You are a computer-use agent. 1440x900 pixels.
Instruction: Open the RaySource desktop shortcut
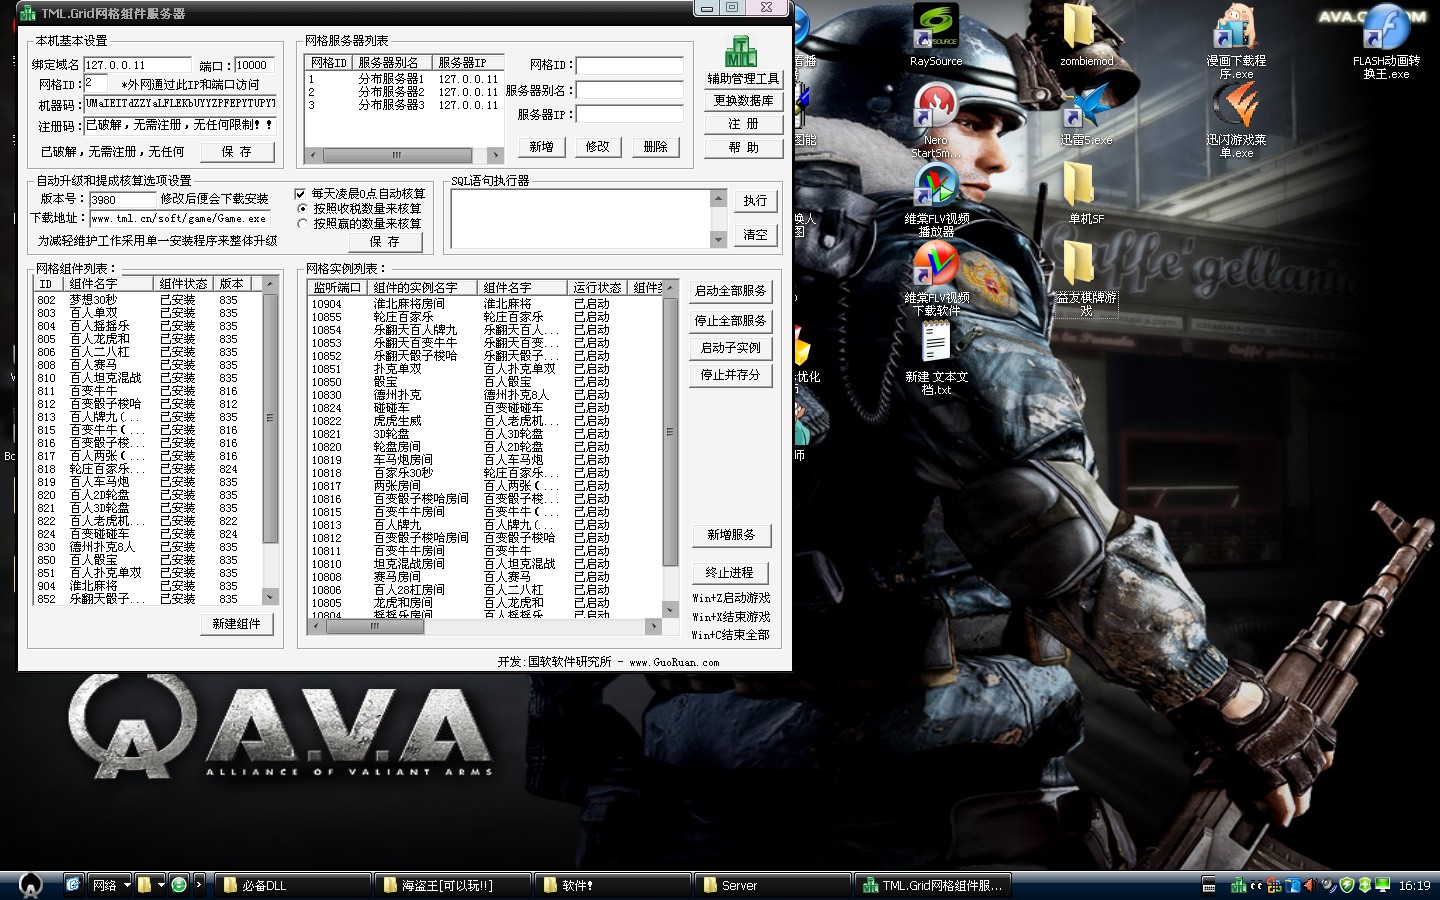936,35
